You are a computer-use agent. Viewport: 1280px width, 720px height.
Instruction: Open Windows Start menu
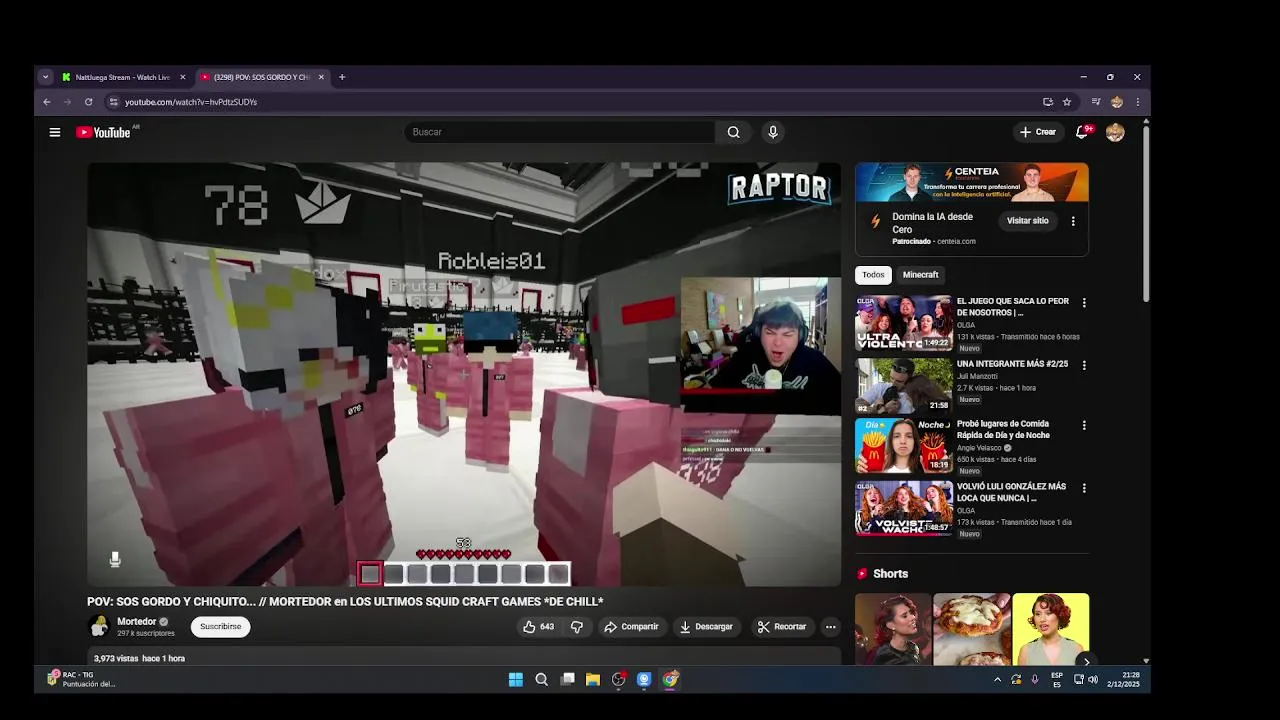click(516, 680)
